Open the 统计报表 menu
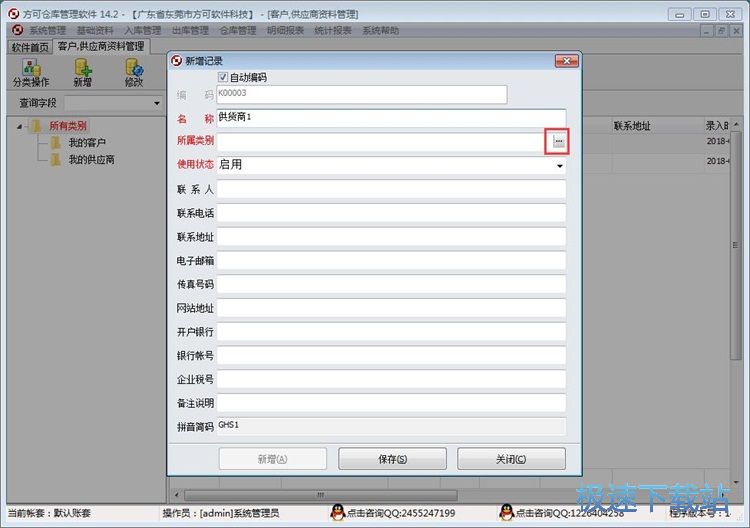This screenshot has width=750, height=528. pos(333,31)
